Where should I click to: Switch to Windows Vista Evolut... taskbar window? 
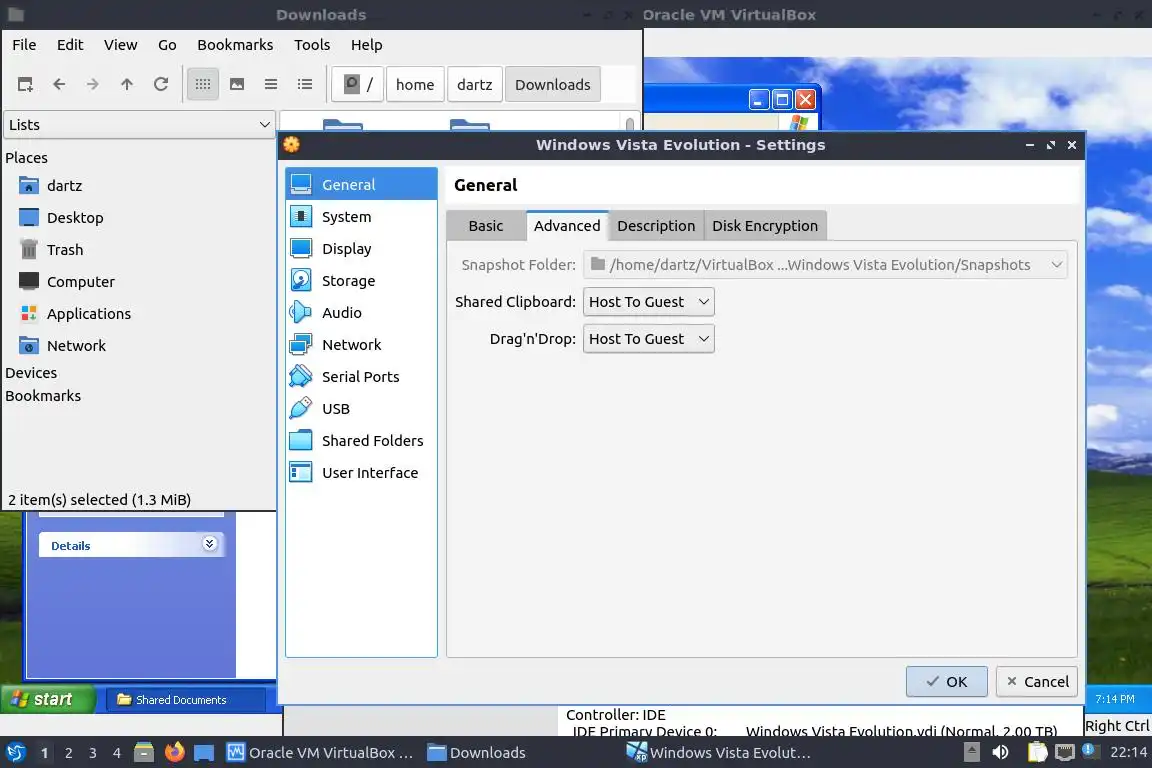click(720, 753)
